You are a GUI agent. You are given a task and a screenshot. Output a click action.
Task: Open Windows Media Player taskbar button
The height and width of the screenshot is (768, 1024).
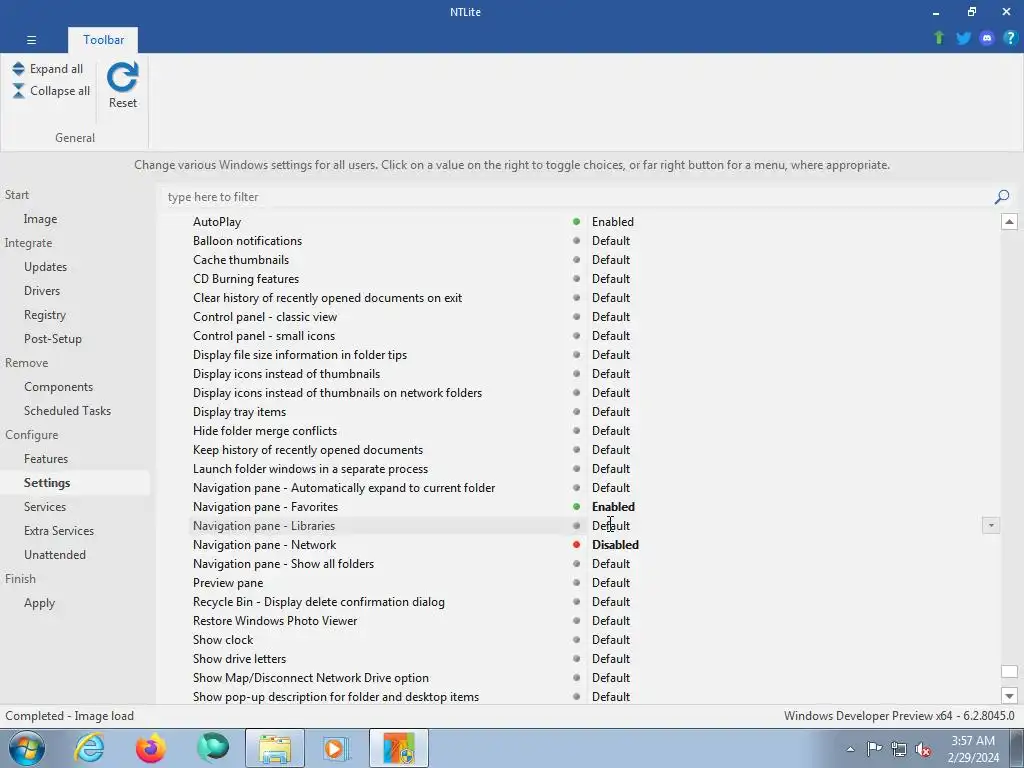tap(336, 748)
